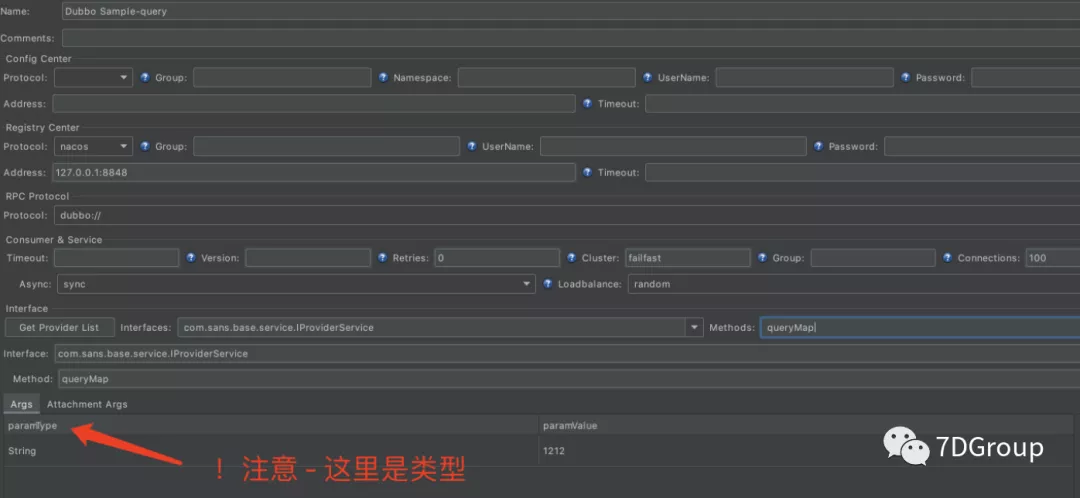This screenshot has height=498, width=1080.
Task: Click the Loadbalance field showing random
Action: tap(854, 284)
